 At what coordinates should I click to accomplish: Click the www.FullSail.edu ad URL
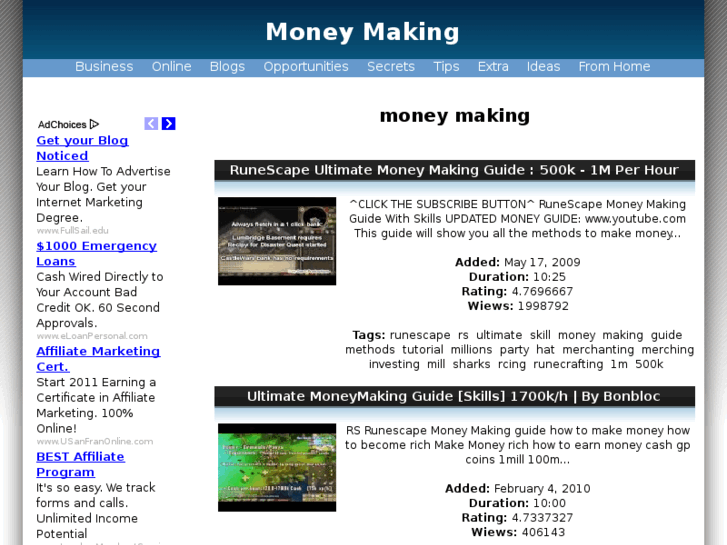tap(72, 231)
